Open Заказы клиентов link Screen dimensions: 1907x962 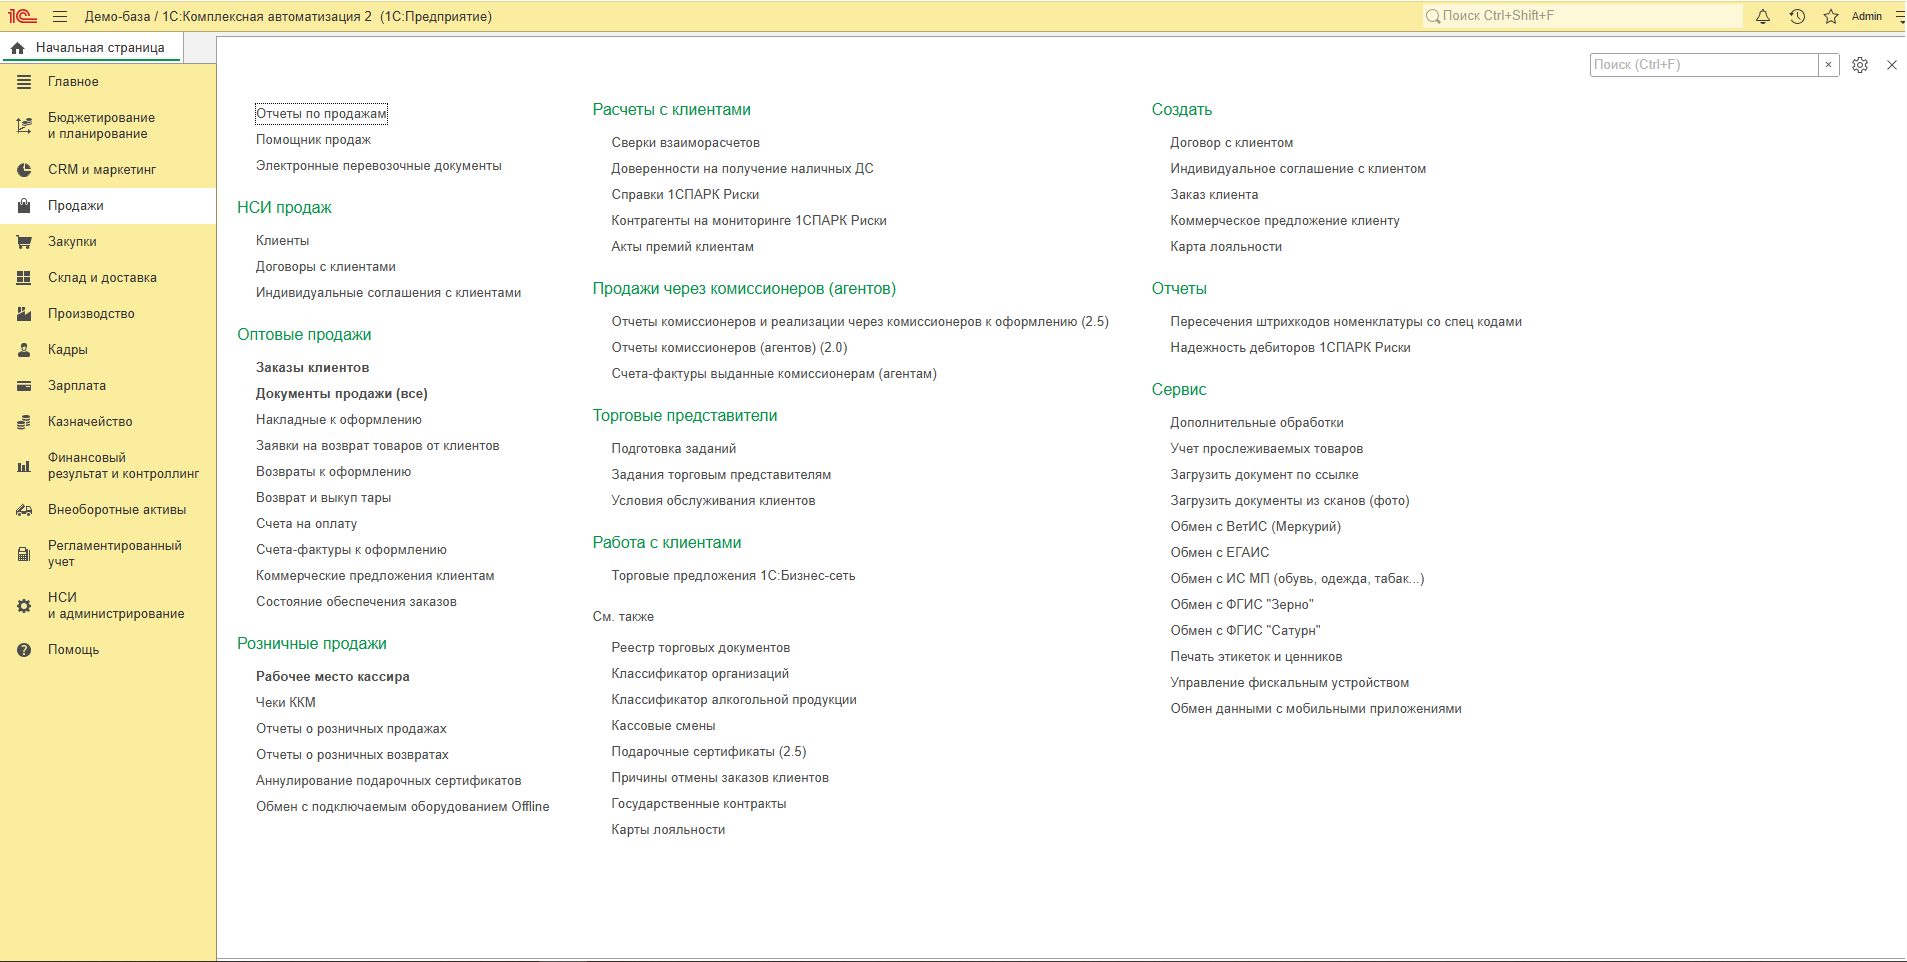(x=312, y=368)
